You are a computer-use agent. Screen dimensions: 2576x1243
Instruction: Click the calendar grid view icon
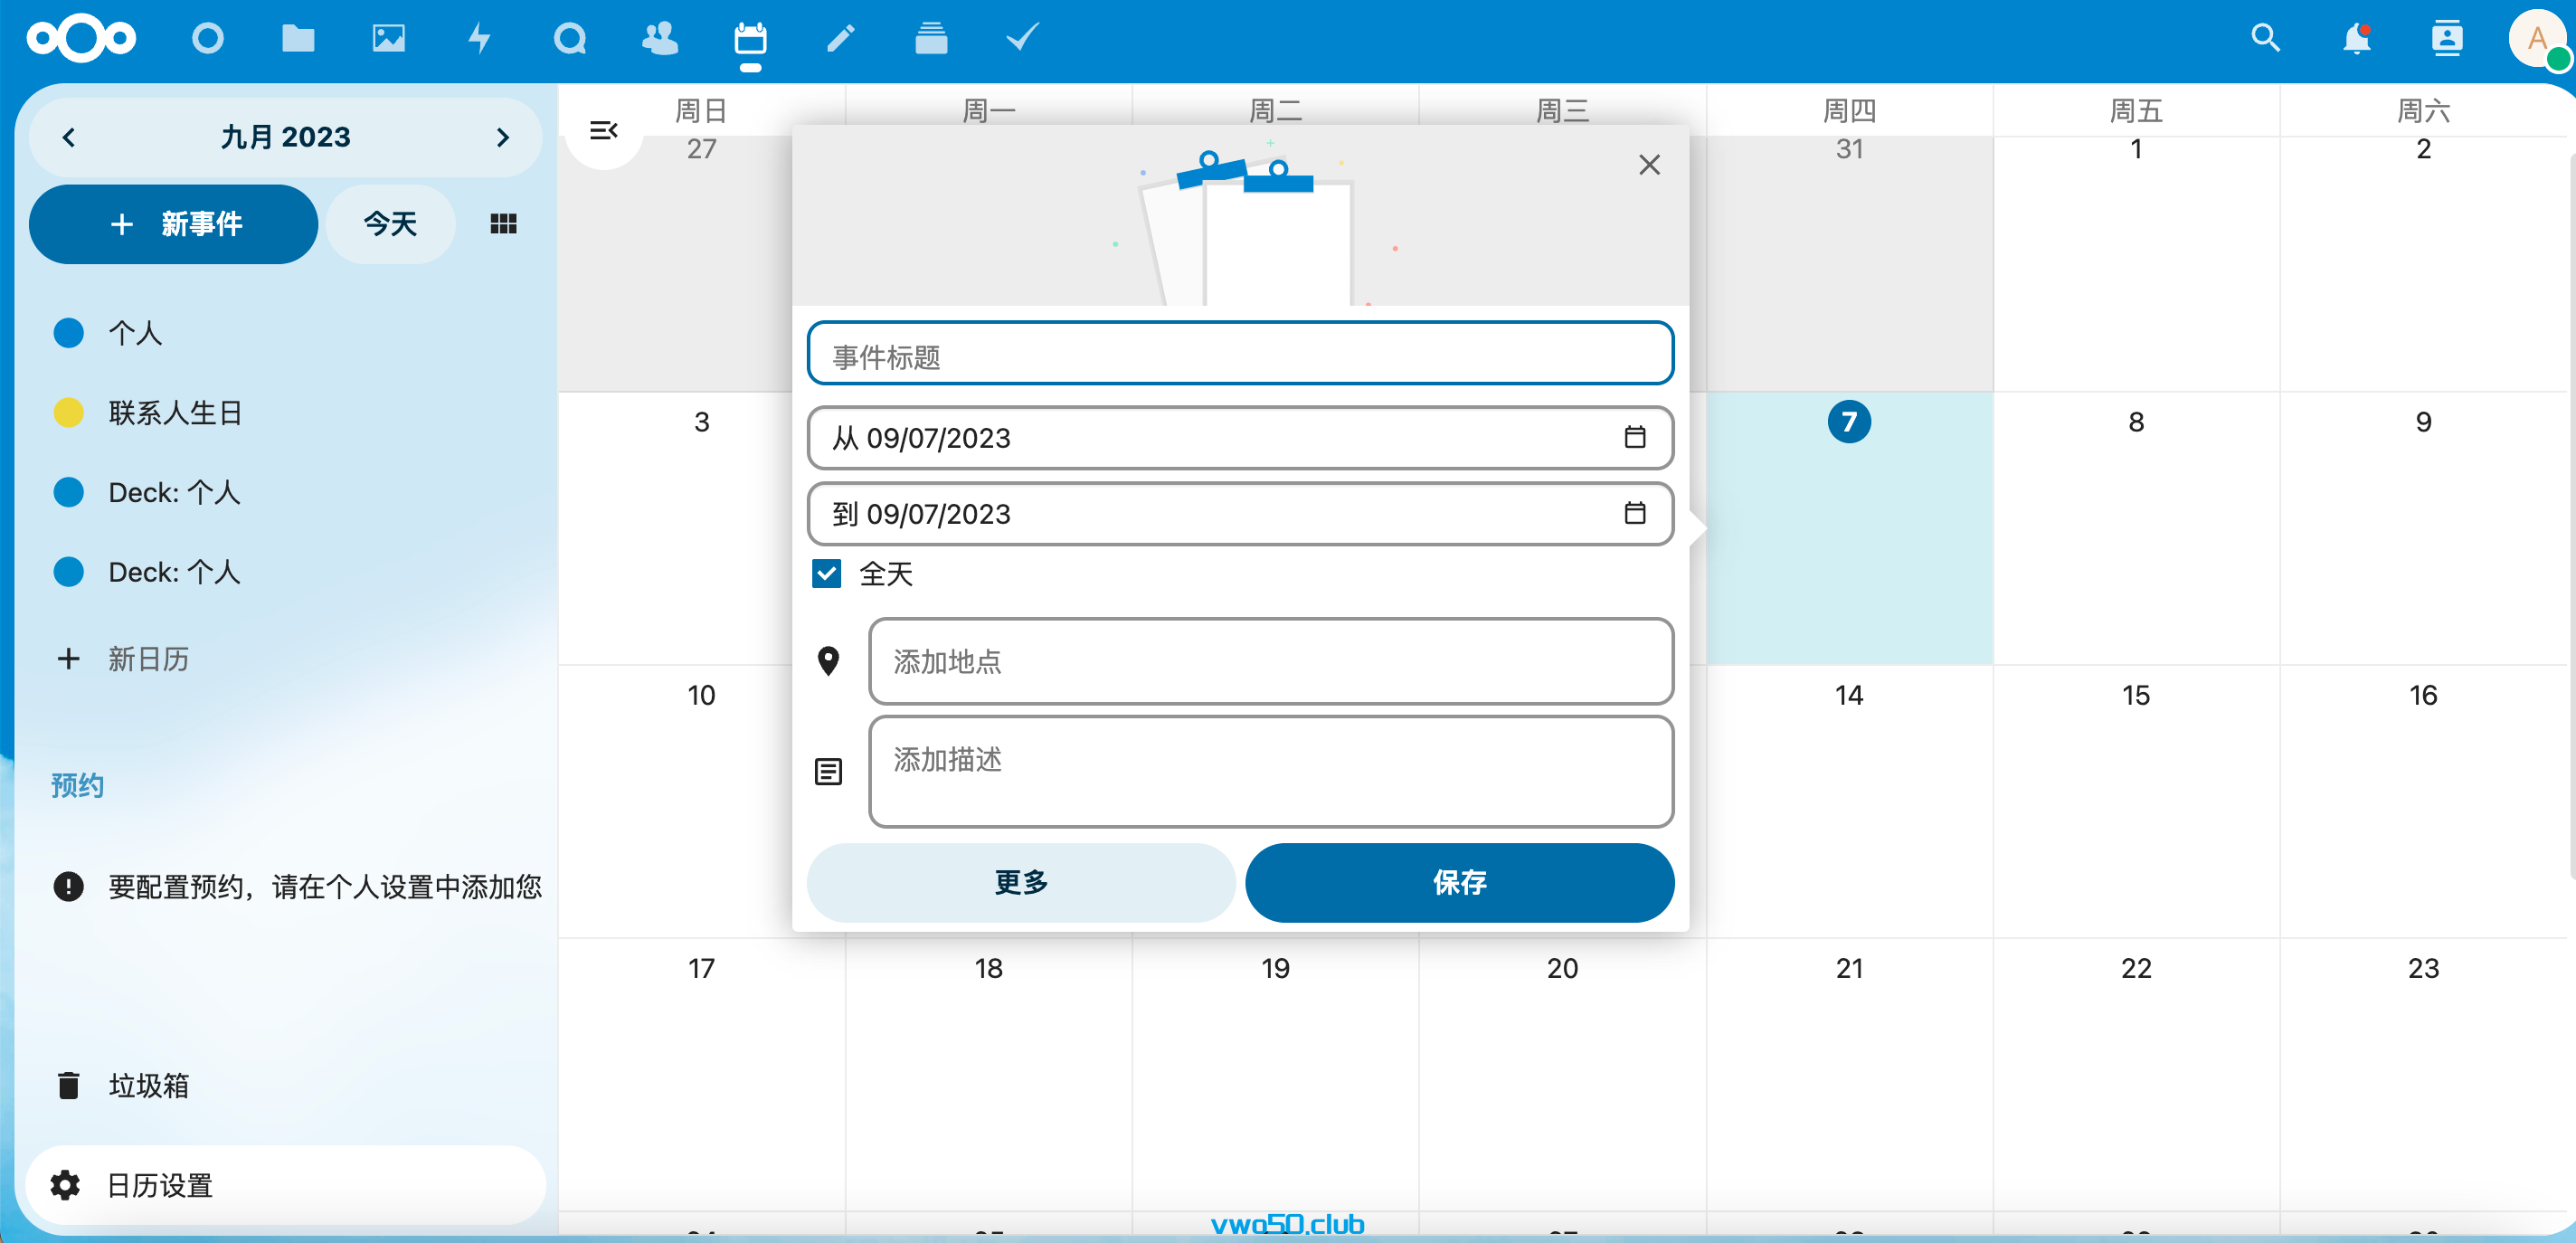coord(503,223)
